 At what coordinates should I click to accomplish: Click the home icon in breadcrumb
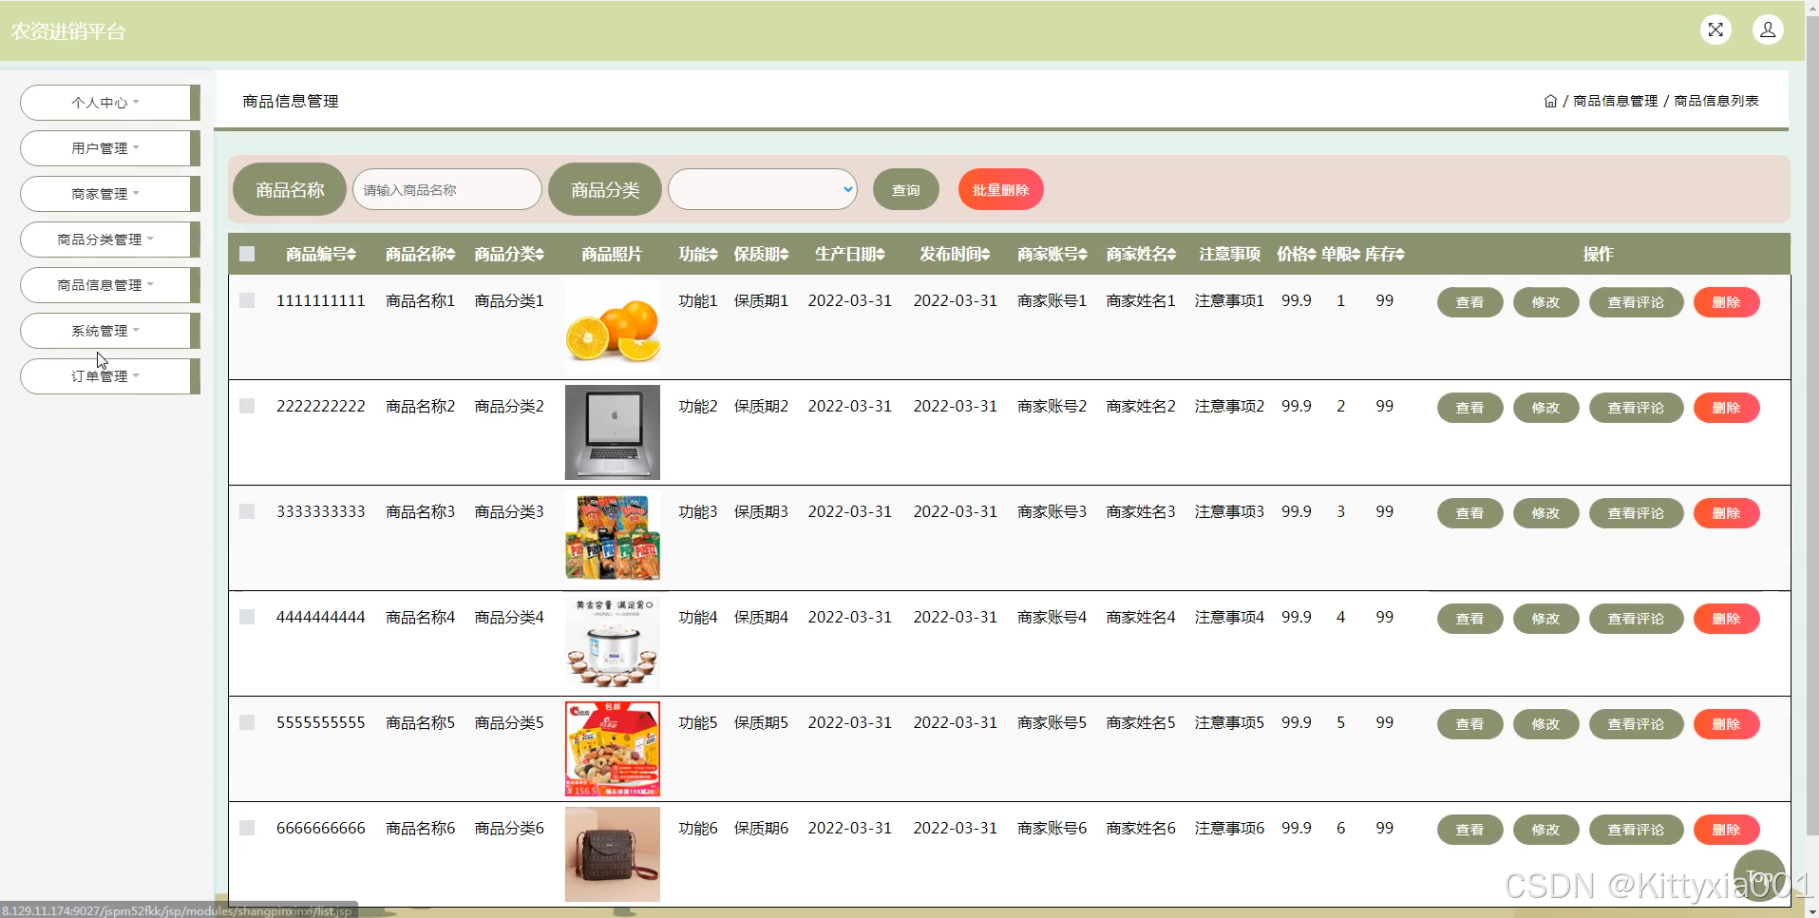click(1550, 101)
